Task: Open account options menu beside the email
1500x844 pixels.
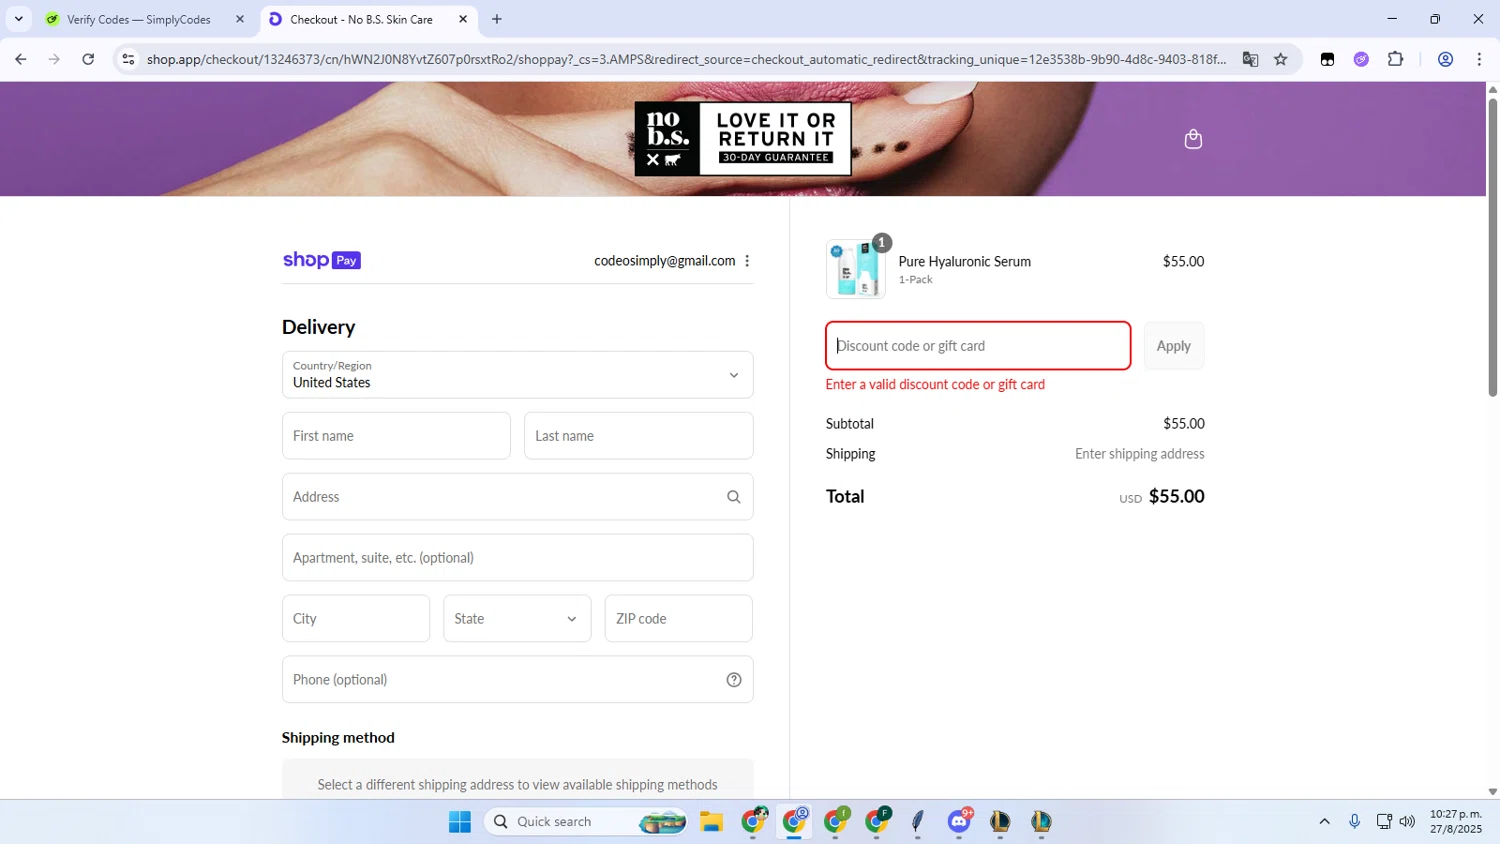Action: tap(747, 261)
